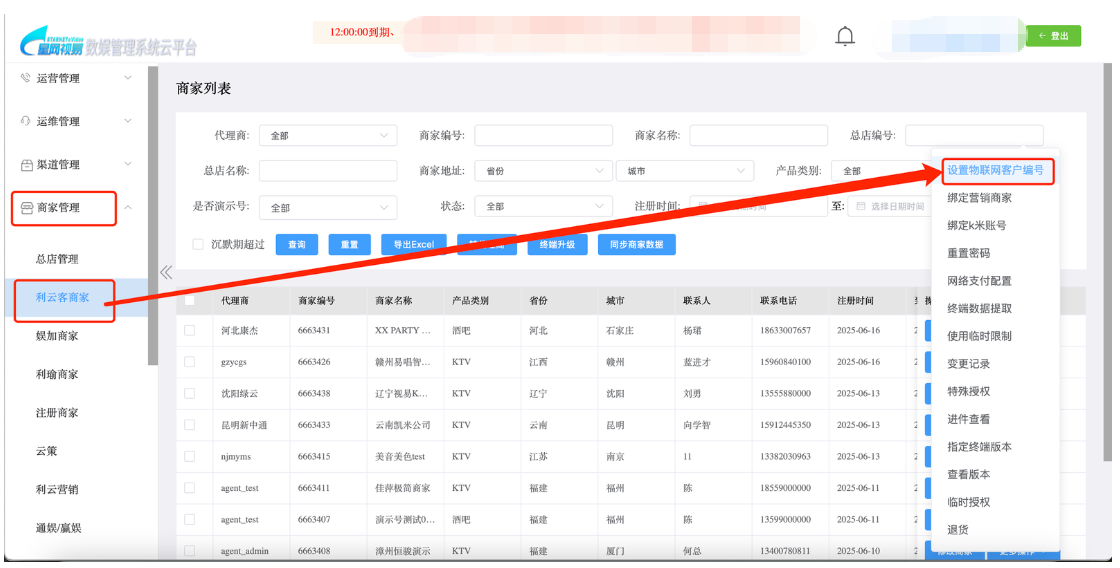Select 绑定营销商家 from the menu
The height and width of the screenshot is (568, 1120).
click(979, 198)
